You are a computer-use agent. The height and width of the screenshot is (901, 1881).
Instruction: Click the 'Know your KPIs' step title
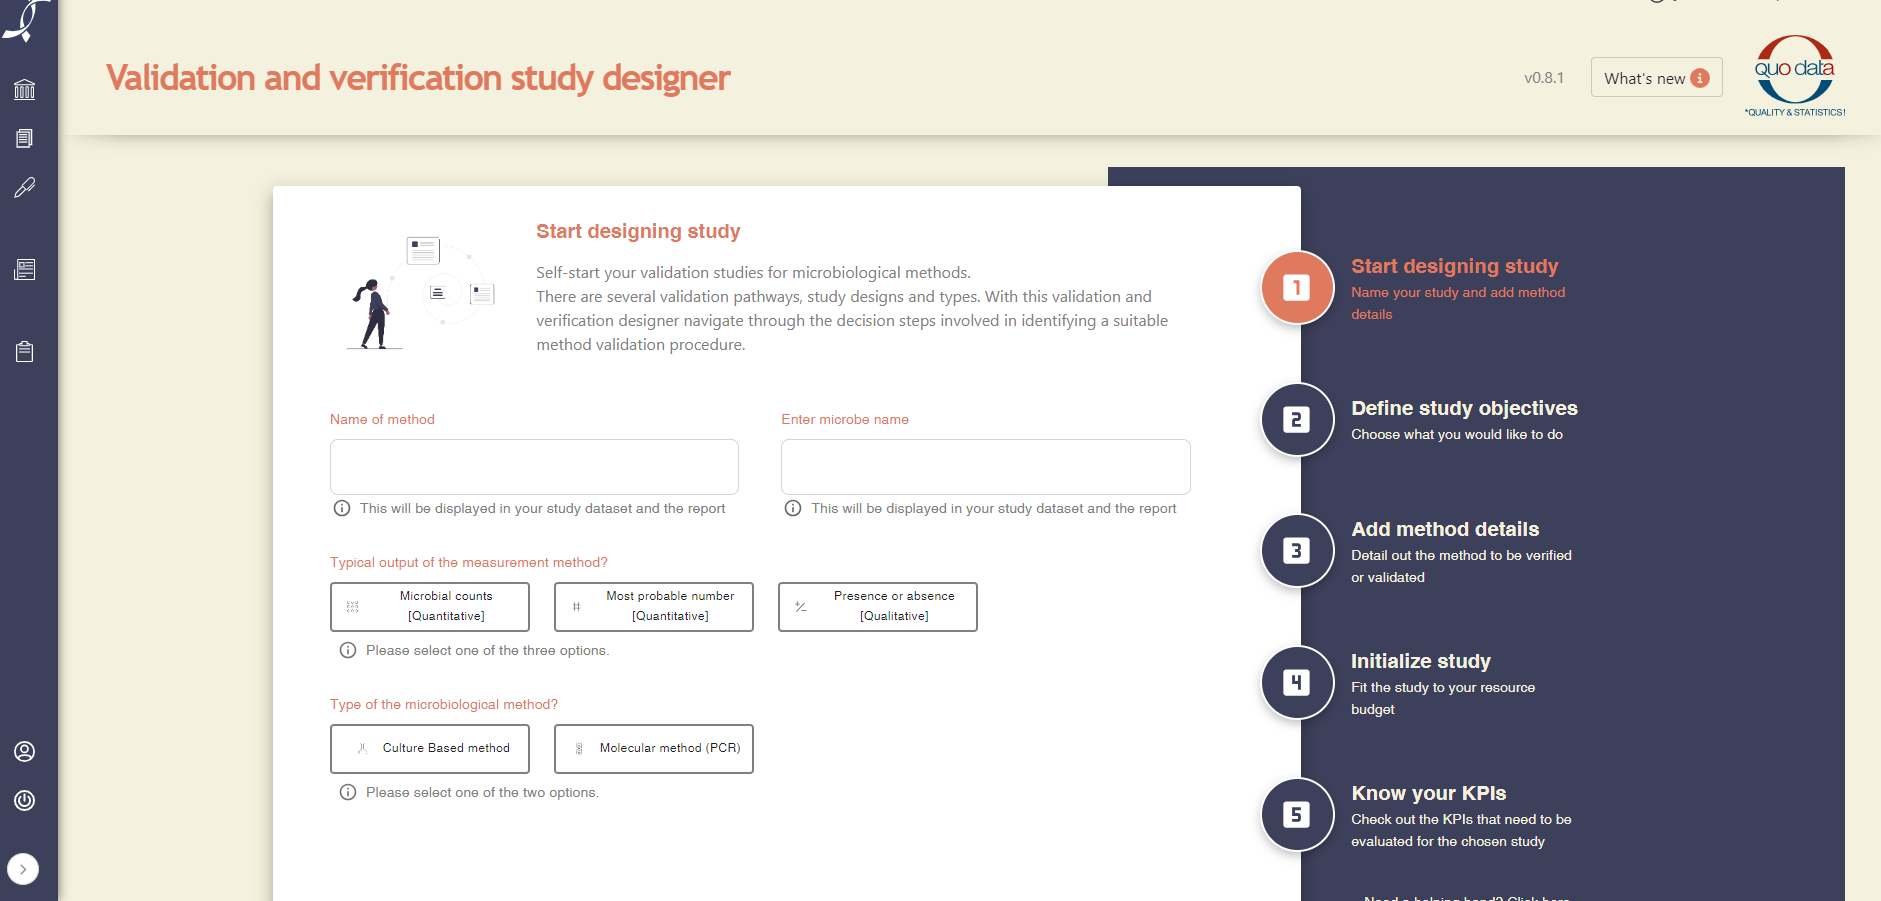click(1429, 793)
